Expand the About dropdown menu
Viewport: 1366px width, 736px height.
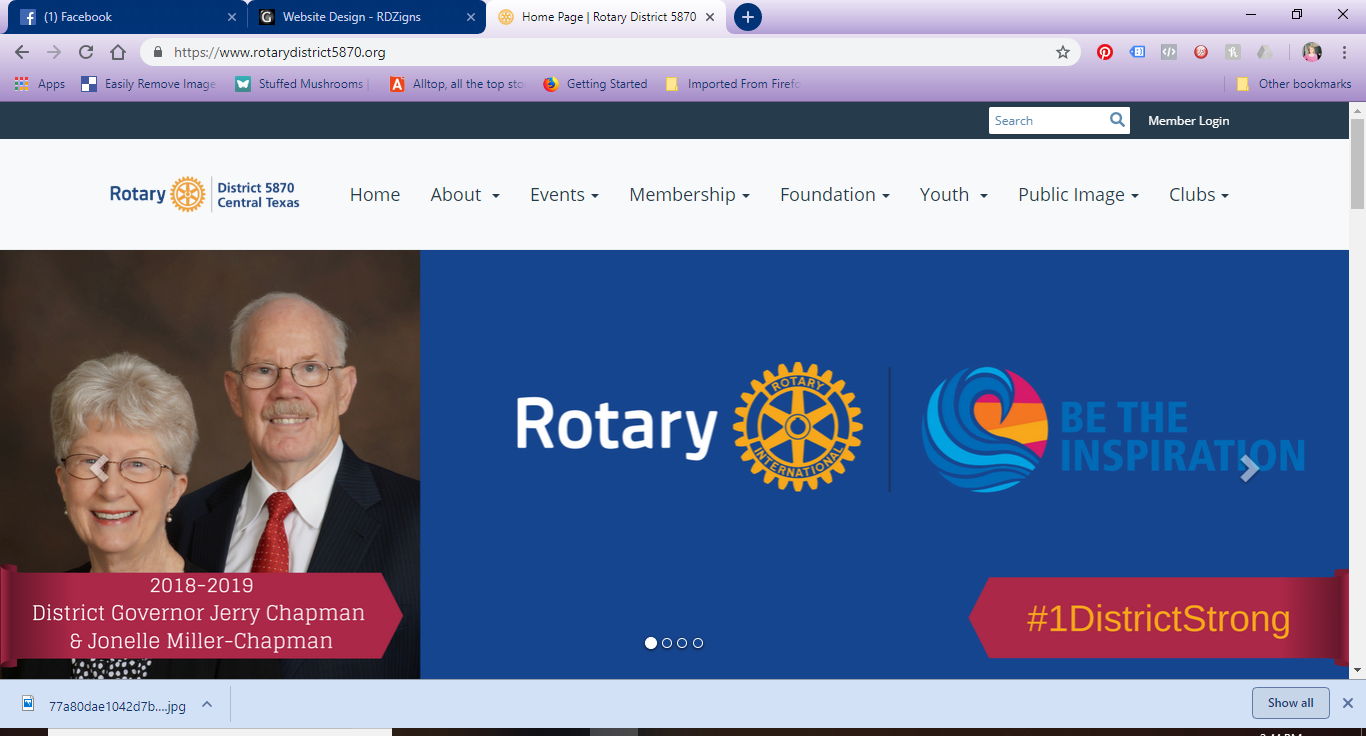click(x=465, y=195)
